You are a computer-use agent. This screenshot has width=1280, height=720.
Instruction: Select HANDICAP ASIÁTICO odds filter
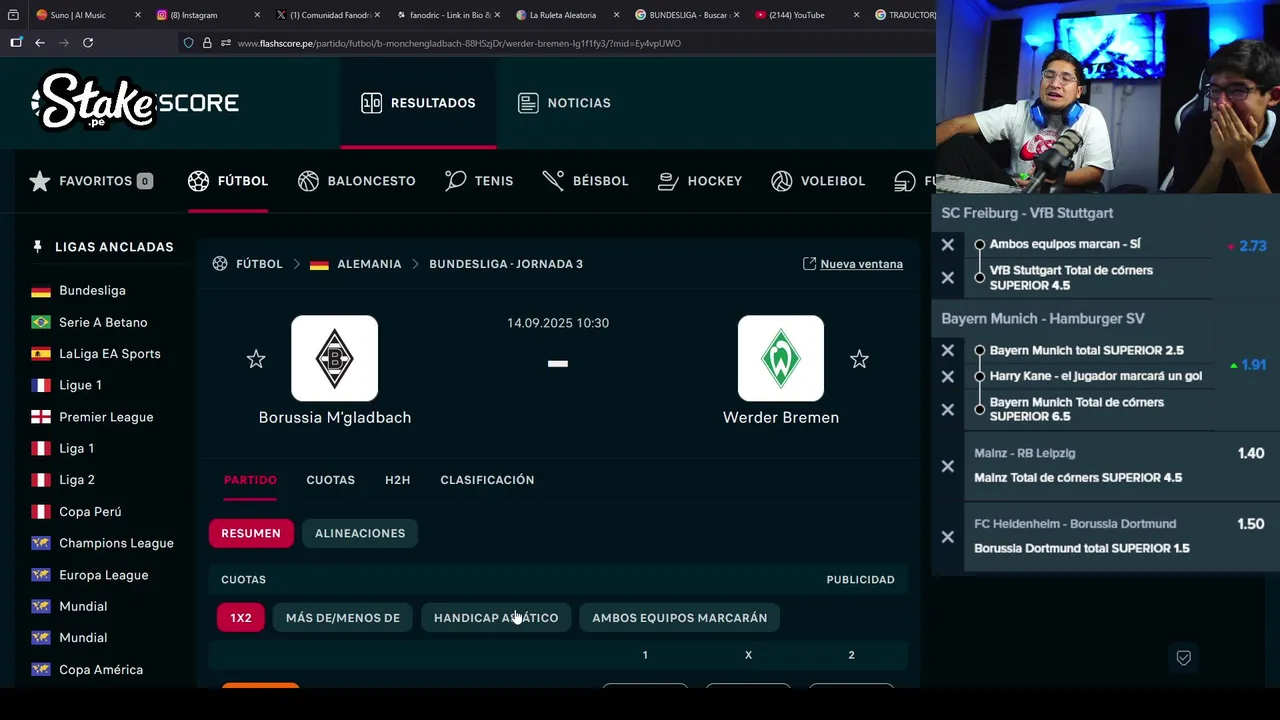point(496,618)
